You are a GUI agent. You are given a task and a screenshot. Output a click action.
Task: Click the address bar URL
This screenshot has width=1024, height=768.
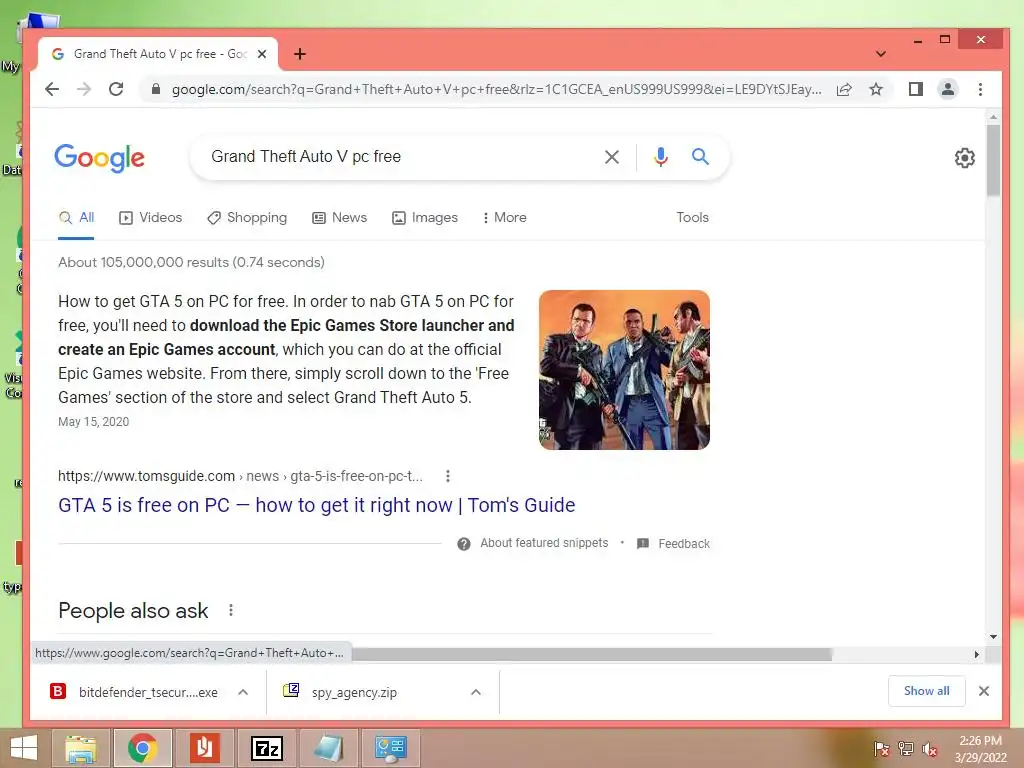click(496, 89)
